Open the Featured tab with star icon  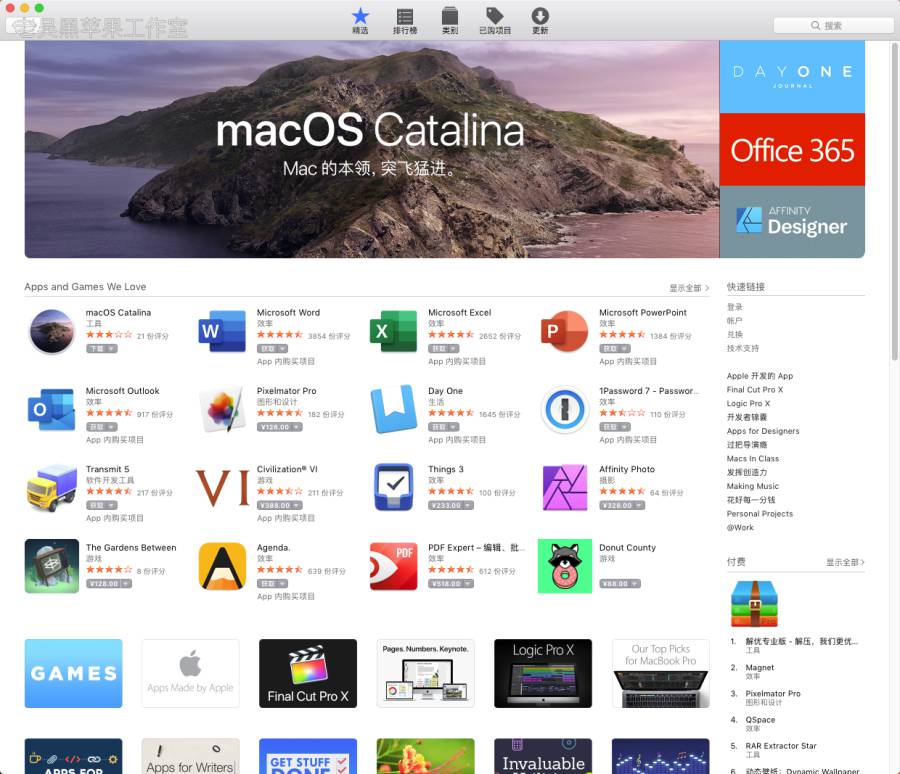[360, 21]
